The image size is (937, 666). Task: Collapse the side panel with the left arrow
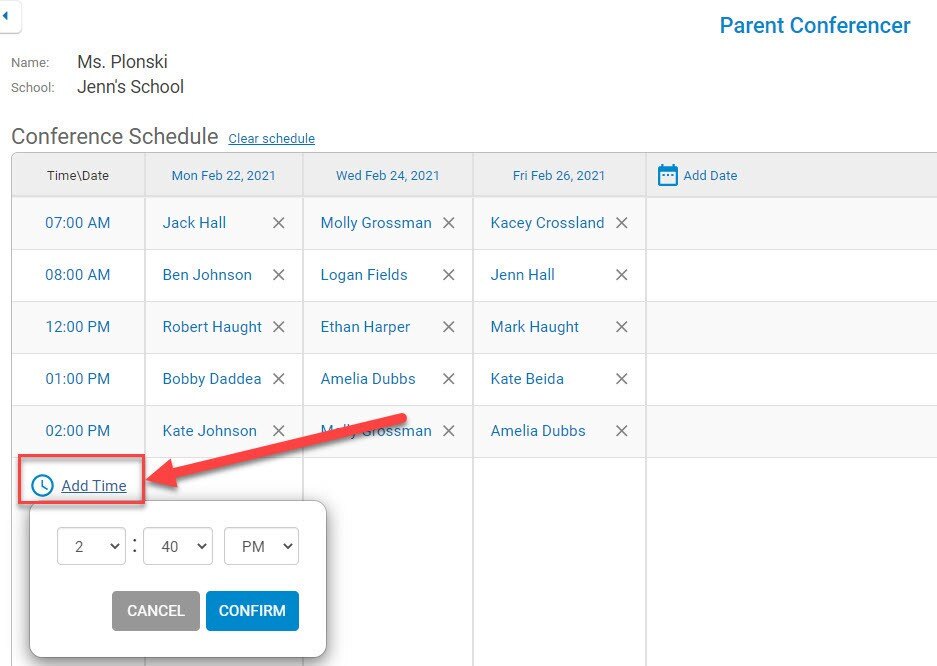(x=6, y=16)
